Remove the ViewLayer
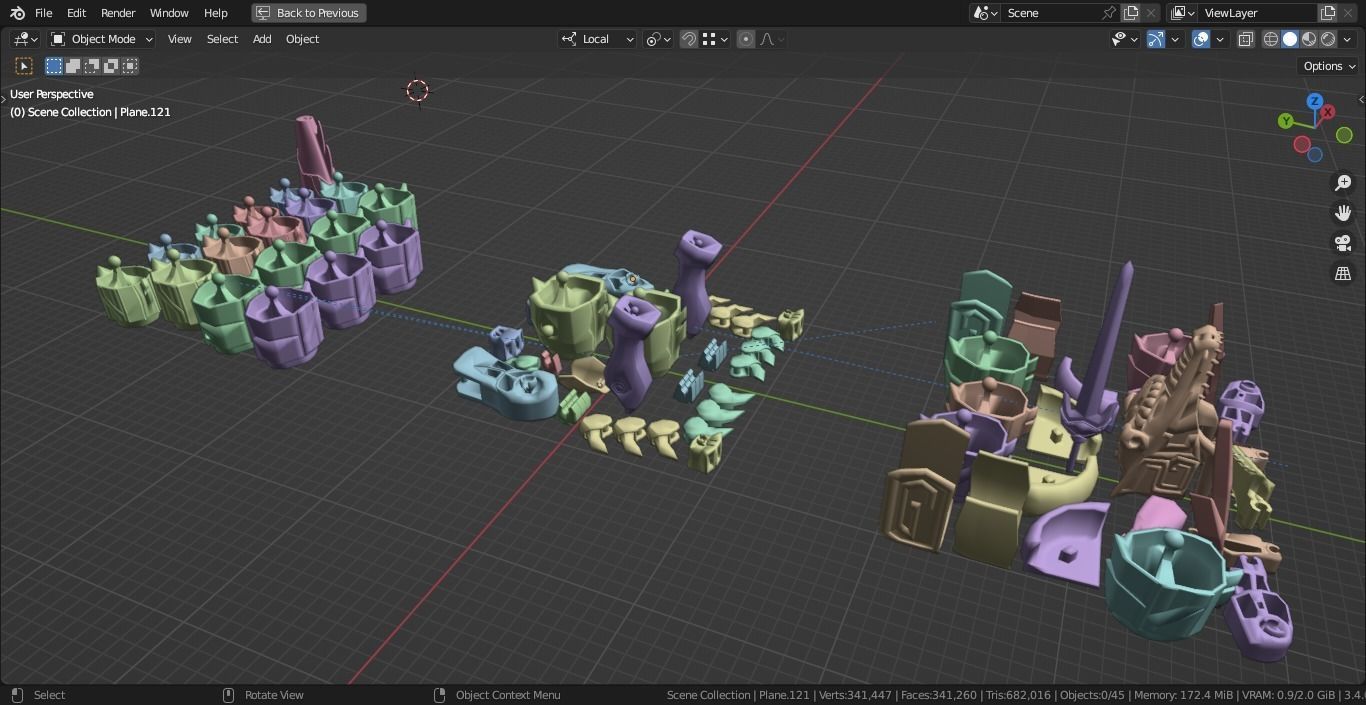Image resolution: width=1366 pixels, height=705 pixels. 1349,13
